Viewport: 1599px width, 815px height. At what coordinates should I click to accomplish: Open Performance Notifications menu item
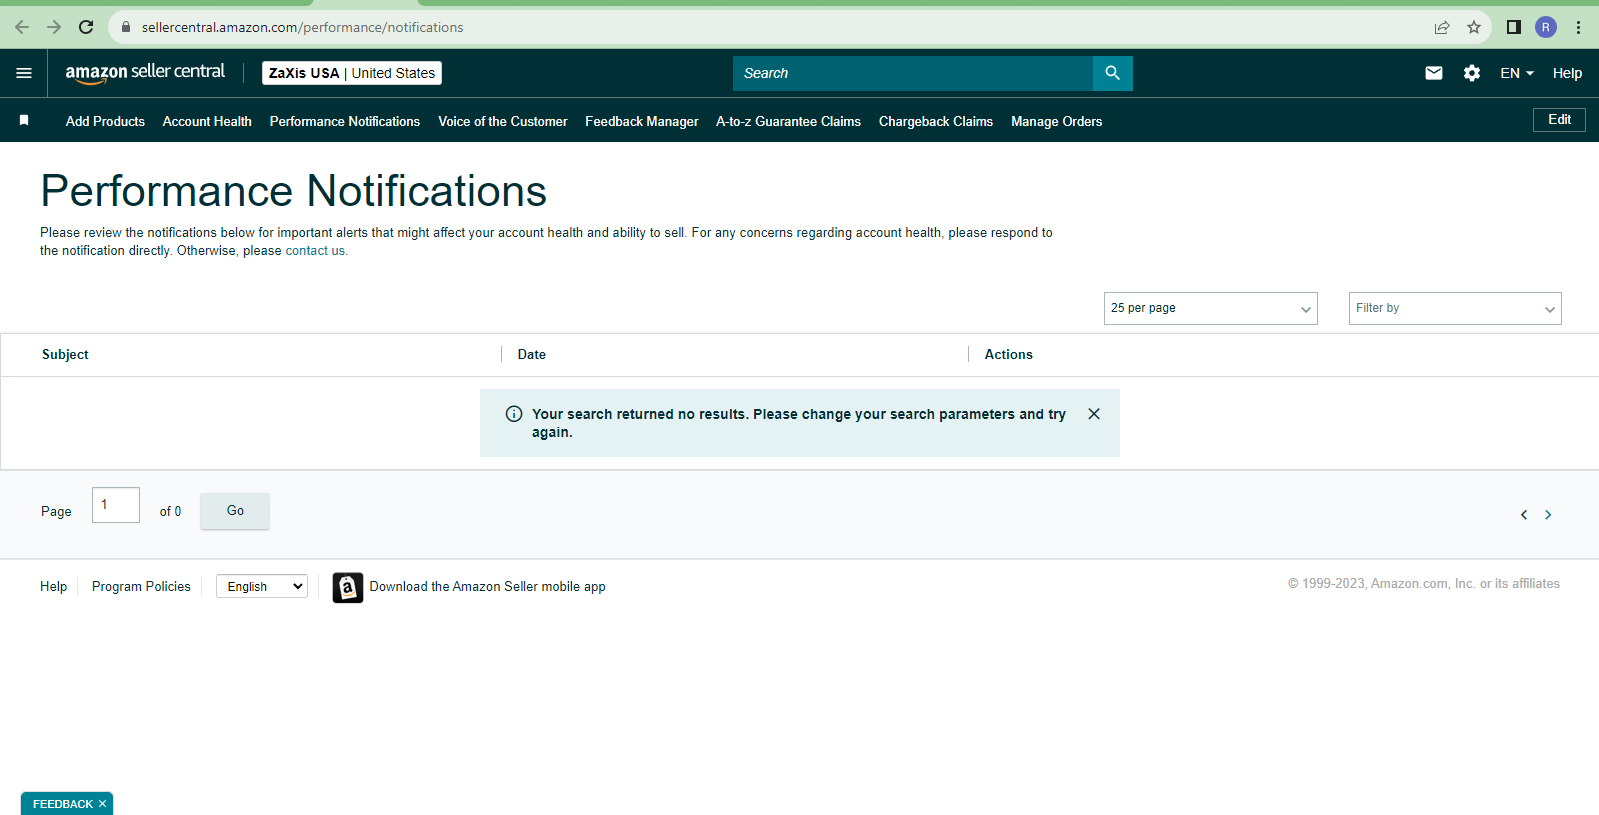point(345,121)
